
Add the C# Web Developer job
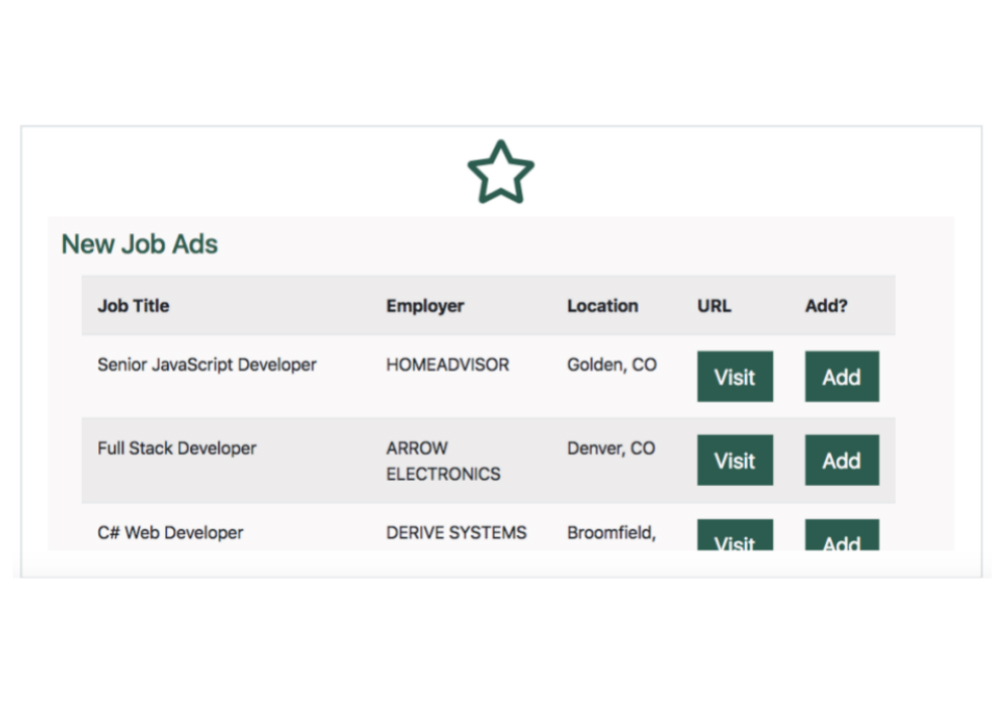(x=842, y=535)
